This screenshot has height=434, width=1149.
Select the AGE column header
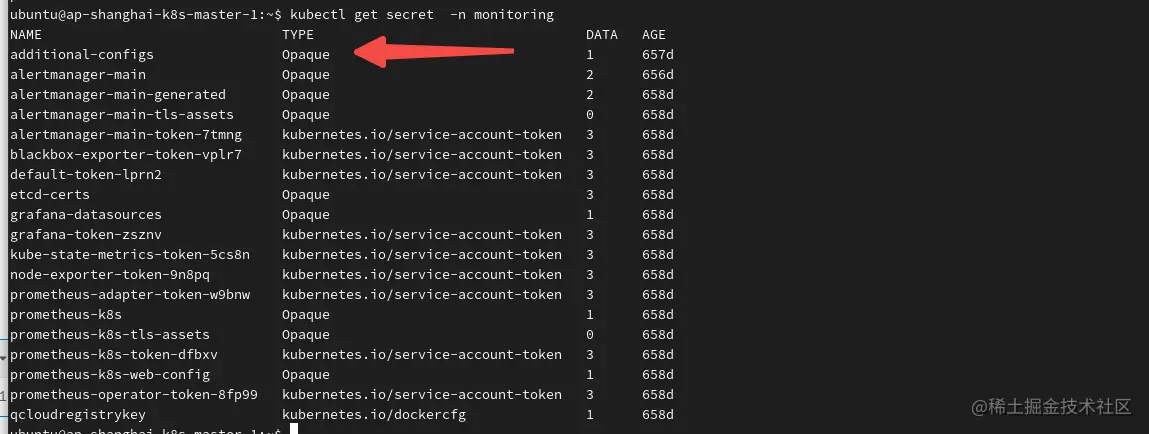pyautogui.click(x=654, y=34)
